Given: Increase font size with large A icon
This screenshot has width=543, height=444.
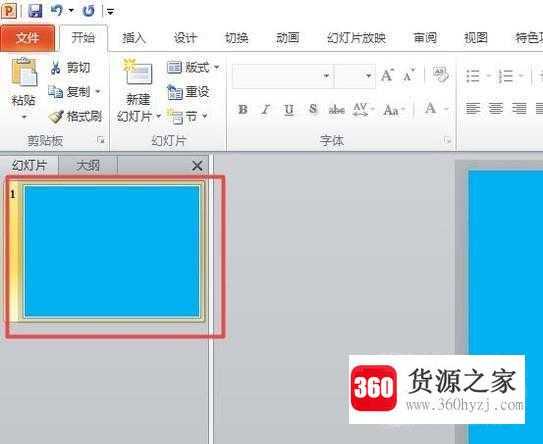Looking at the screenshot, I should tap(387, 75).
